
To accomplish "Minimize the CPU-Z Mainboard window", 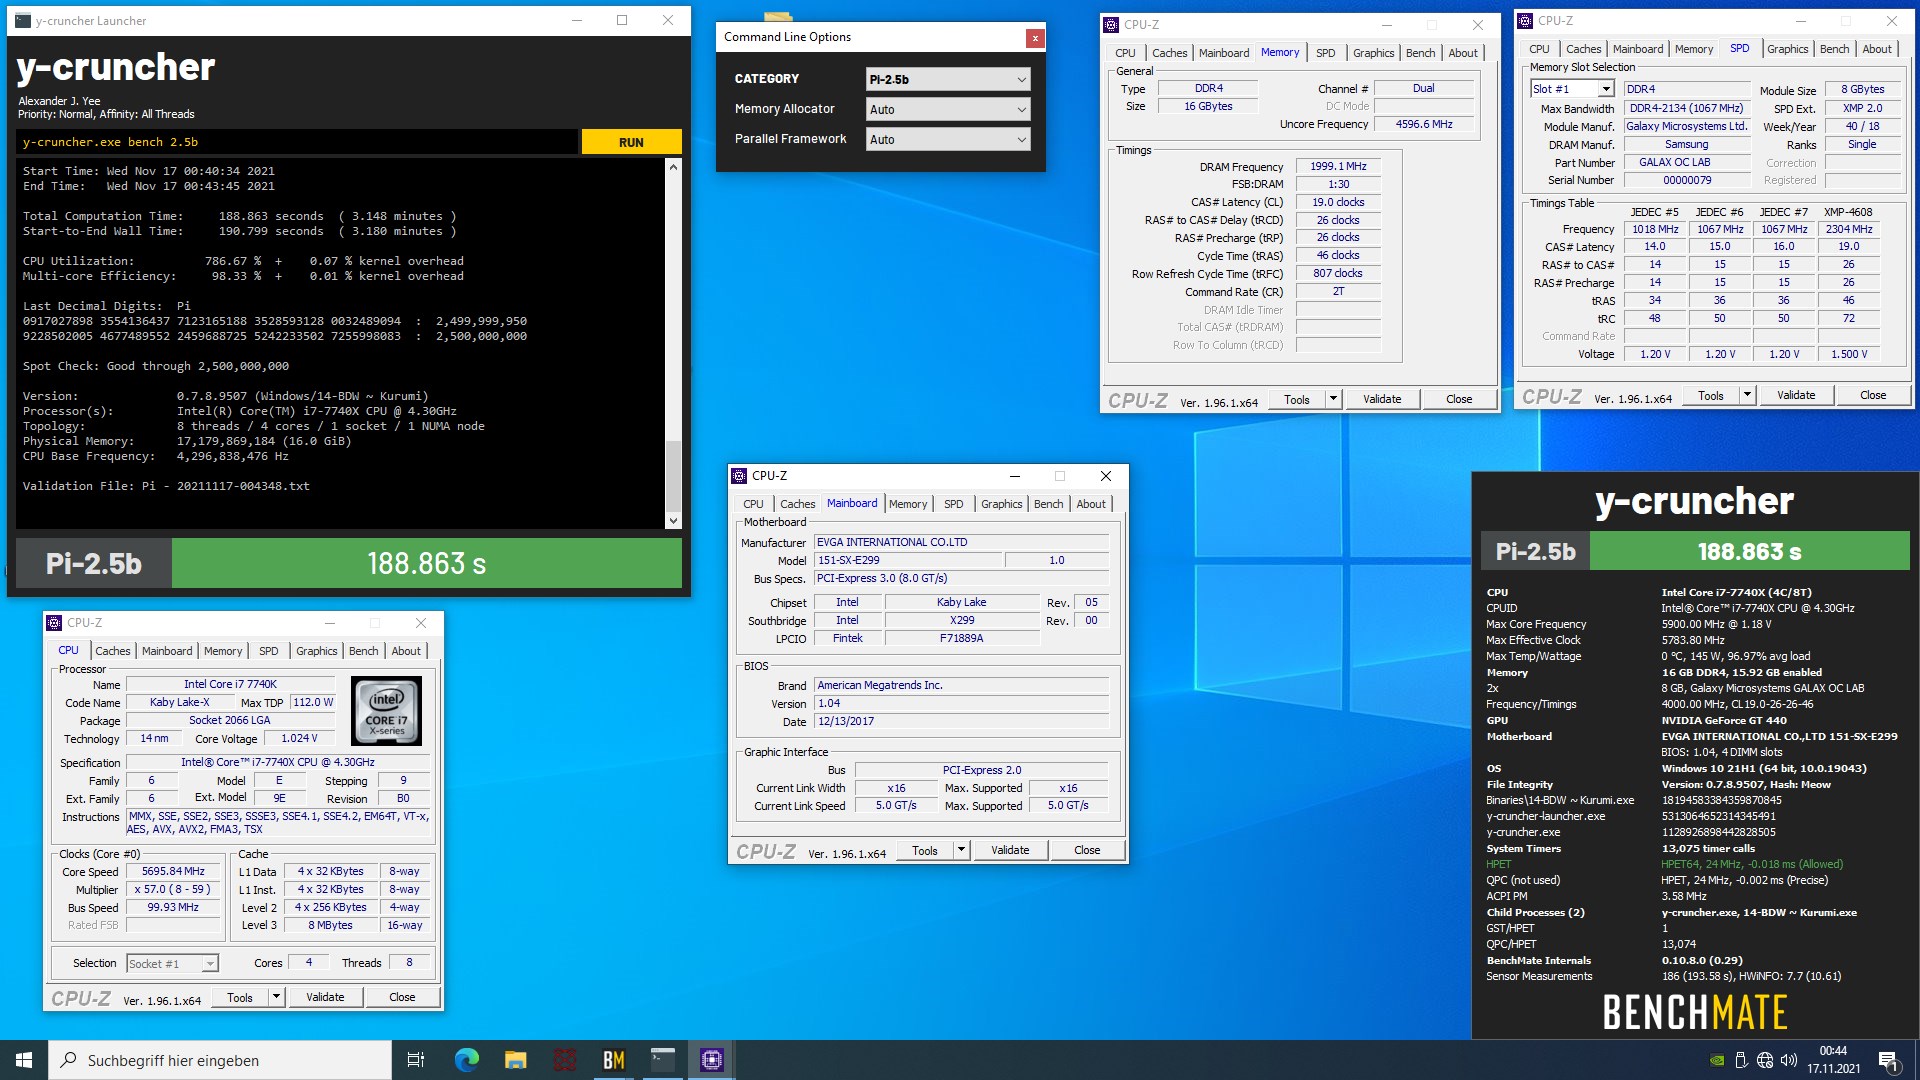I will [x=1015, y=476].
